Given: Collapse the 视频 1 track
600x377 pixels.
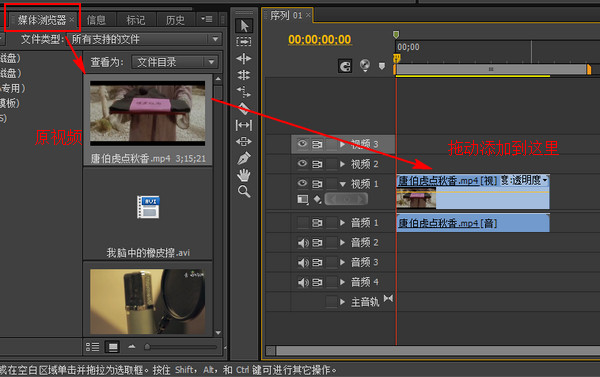Looking at the screenshot, I should tap(343, 184).
